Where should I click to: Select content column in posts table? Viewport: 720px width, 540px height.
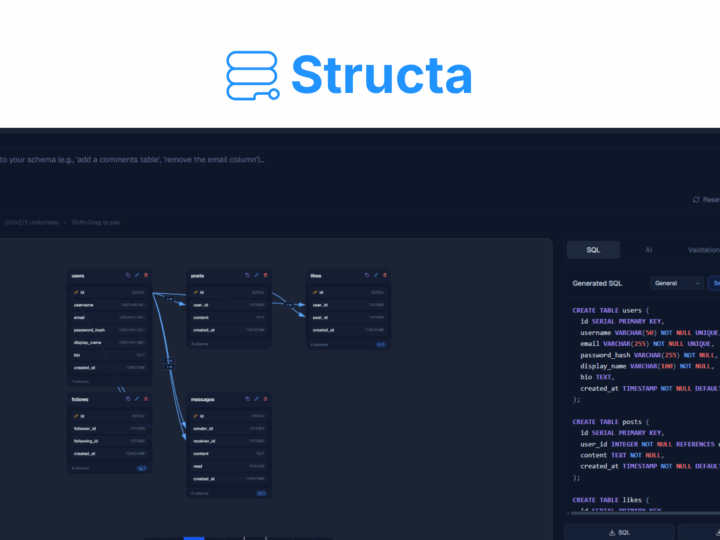[229, 318]
